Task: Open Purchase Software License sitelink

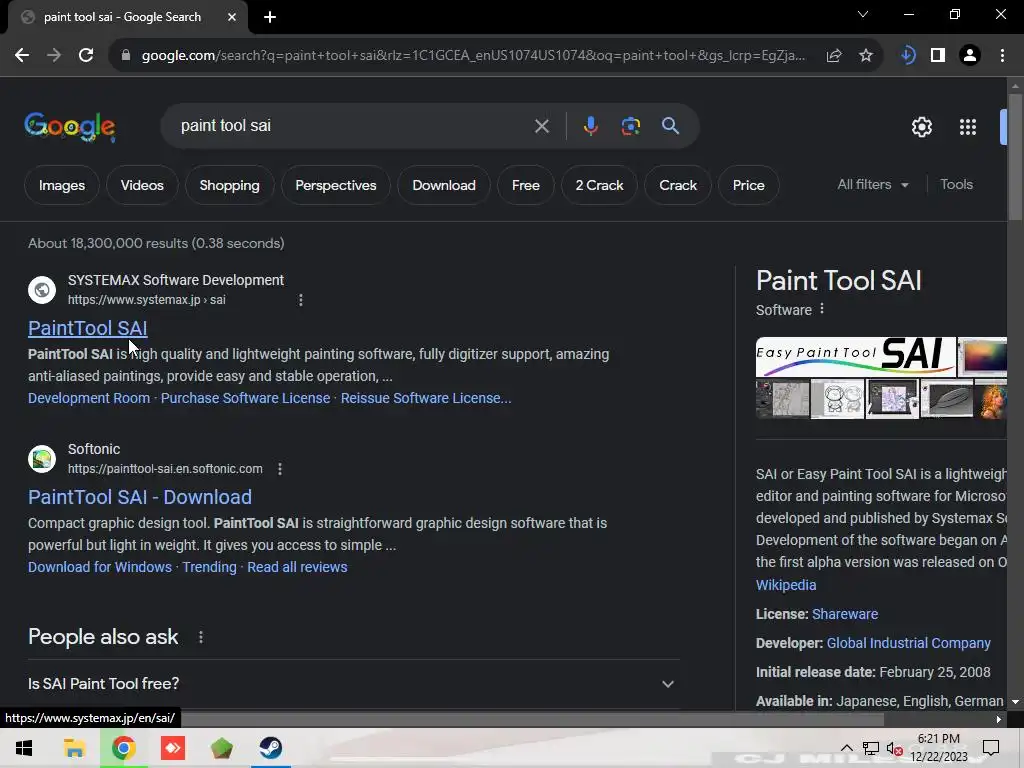Action: (x=246, y=398)
